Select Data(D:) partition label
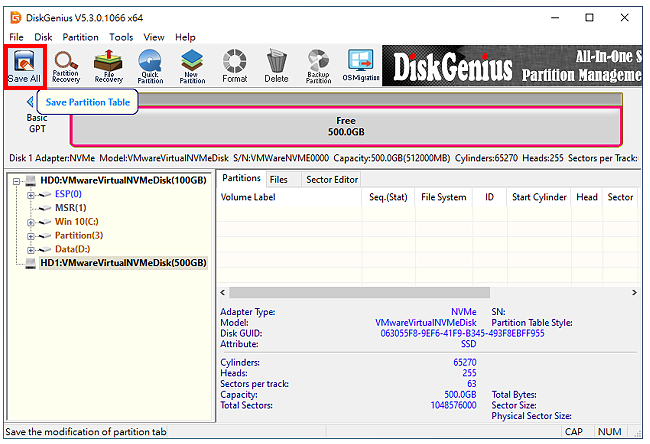 (73, 249)
